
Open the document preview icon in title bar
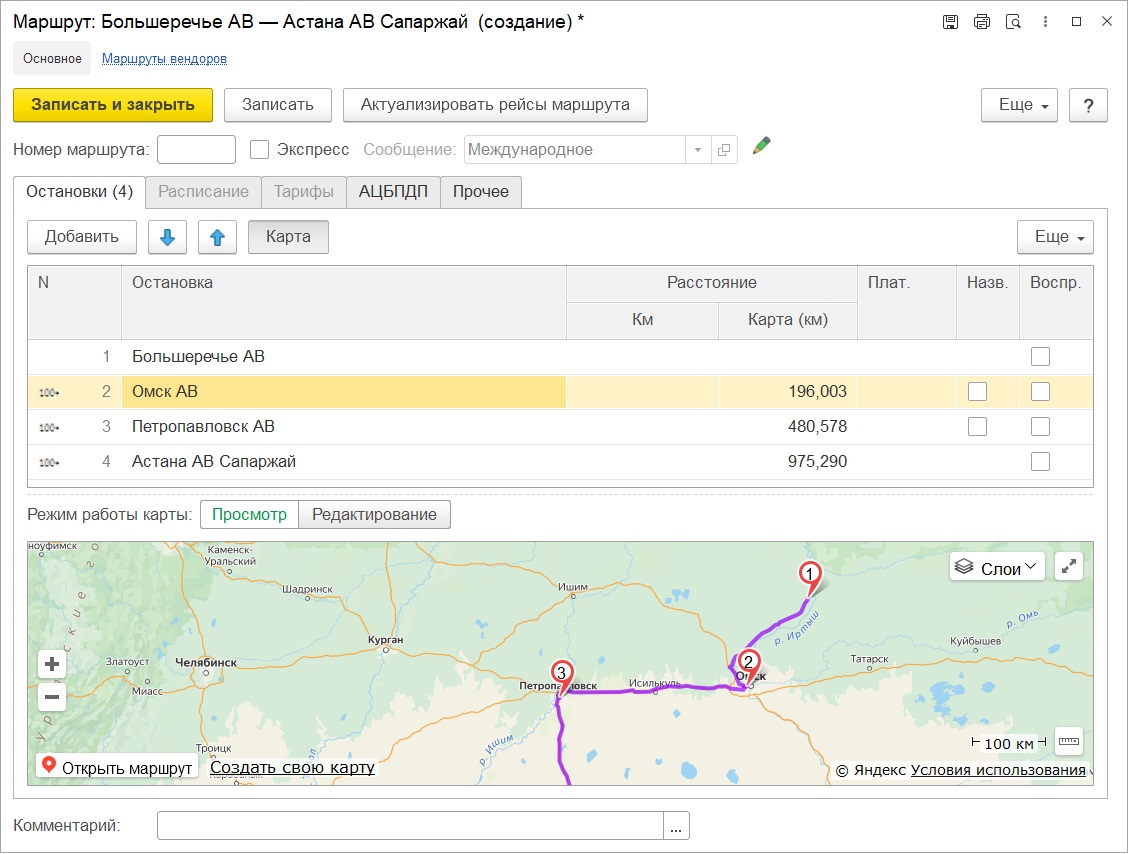[1013, 22]
